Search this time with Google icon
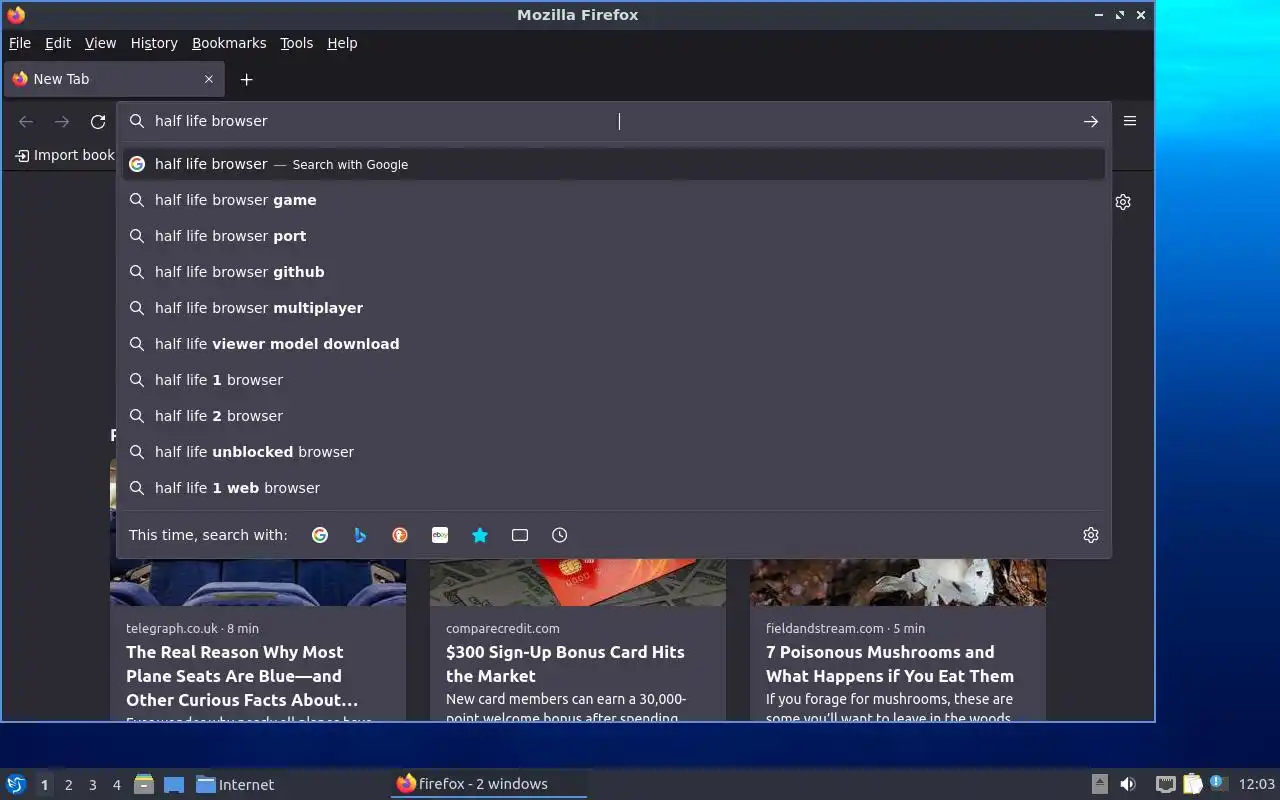Image resolution: width=1280 pixels, height=800 pixels. [320, 535]
